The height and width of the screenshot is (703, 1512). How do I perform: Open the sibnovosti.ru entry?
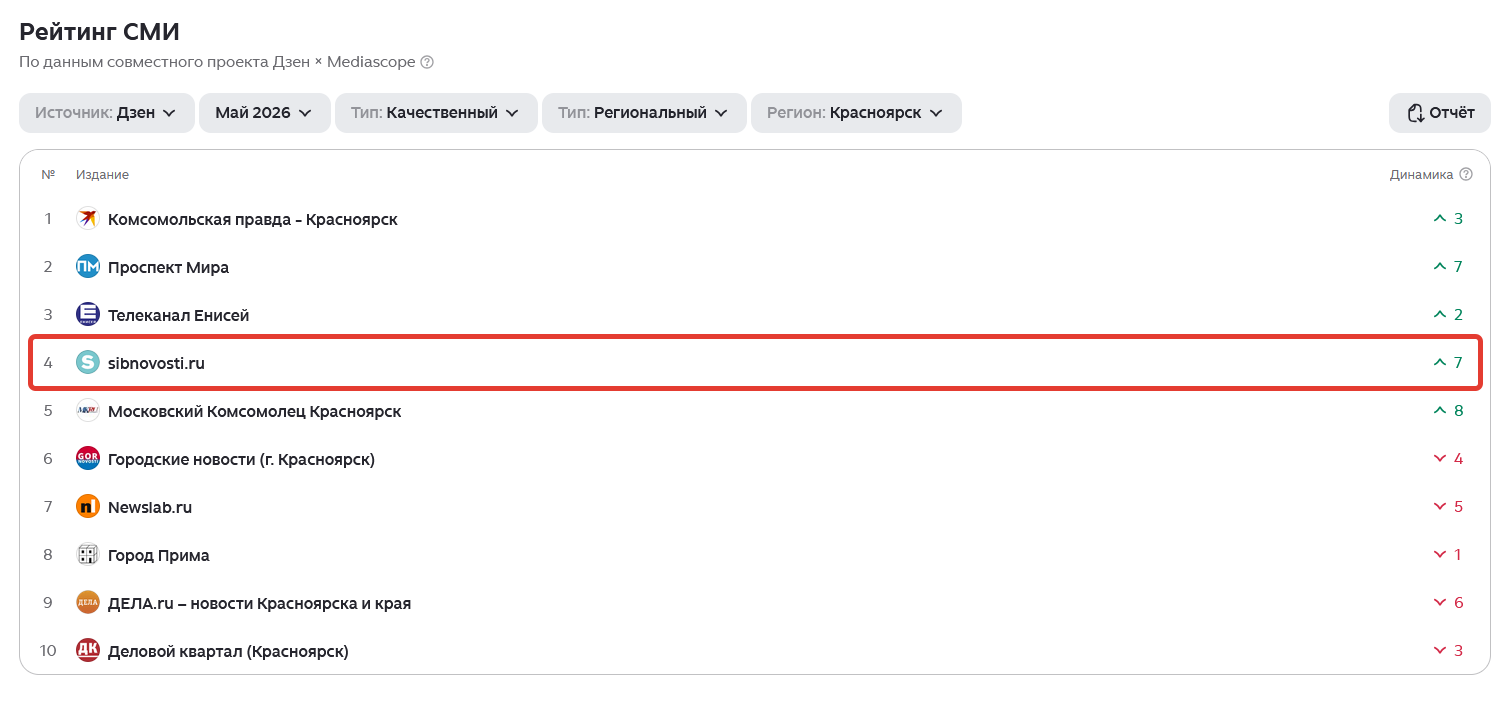click(x=156, y=363)
